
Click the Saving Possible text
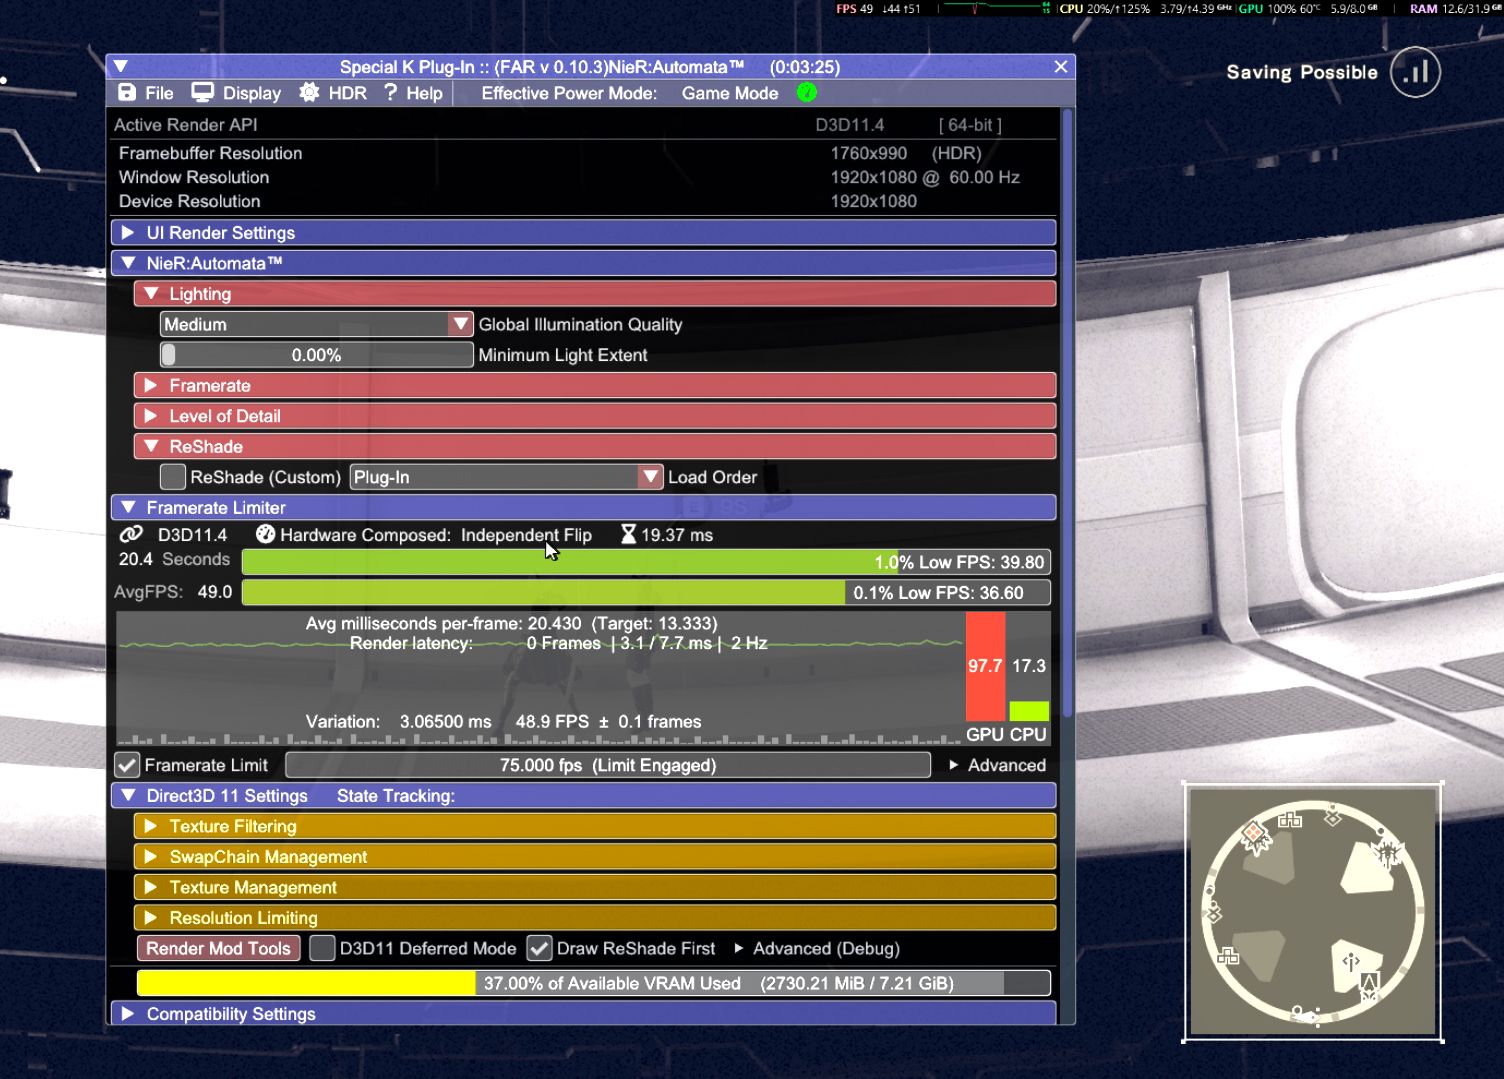coord(1302,72)
